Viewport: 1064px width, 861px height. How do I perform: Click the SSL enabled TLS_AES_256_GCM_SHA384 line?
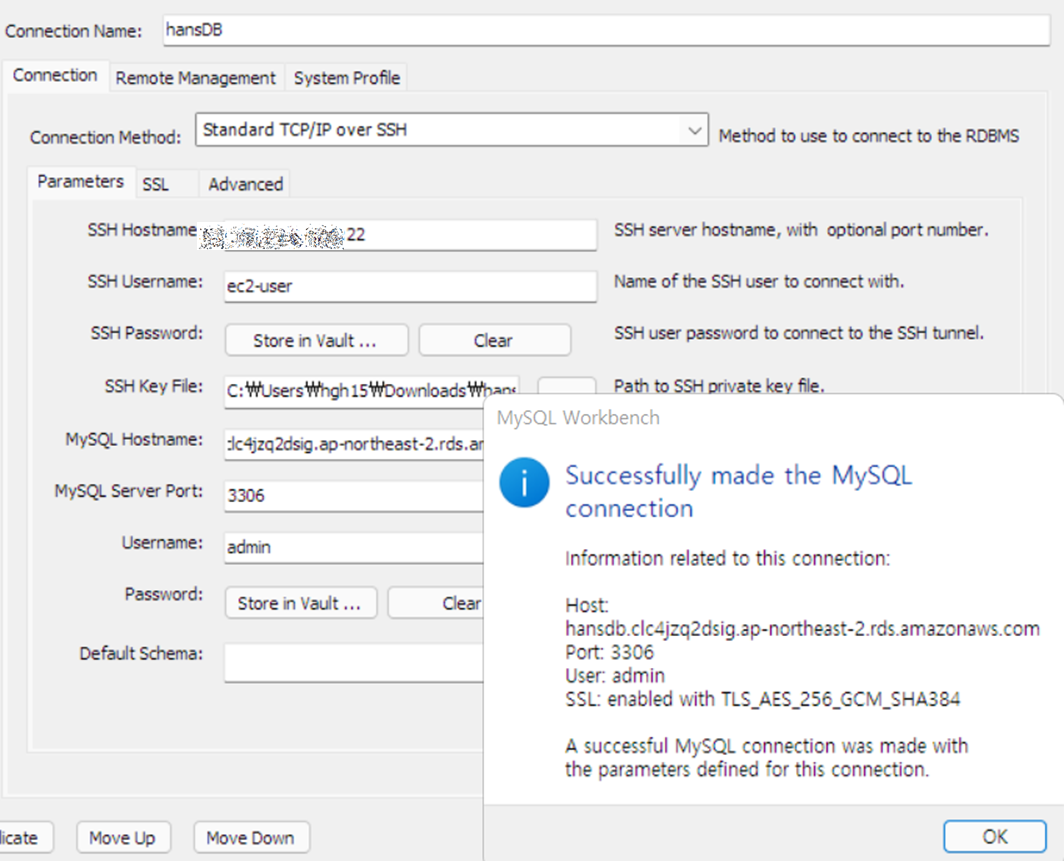point(763,700)
